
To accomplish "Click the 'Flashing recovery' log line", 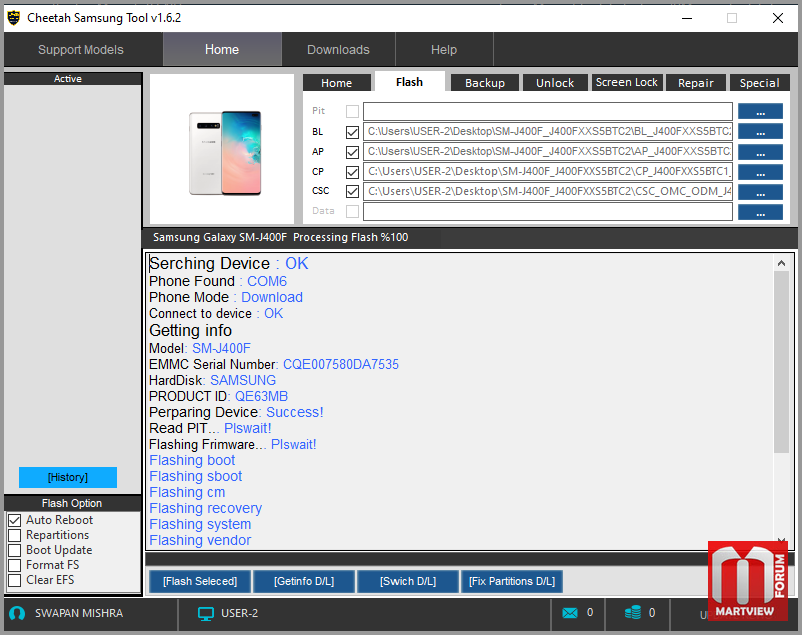I will point(206,508).
